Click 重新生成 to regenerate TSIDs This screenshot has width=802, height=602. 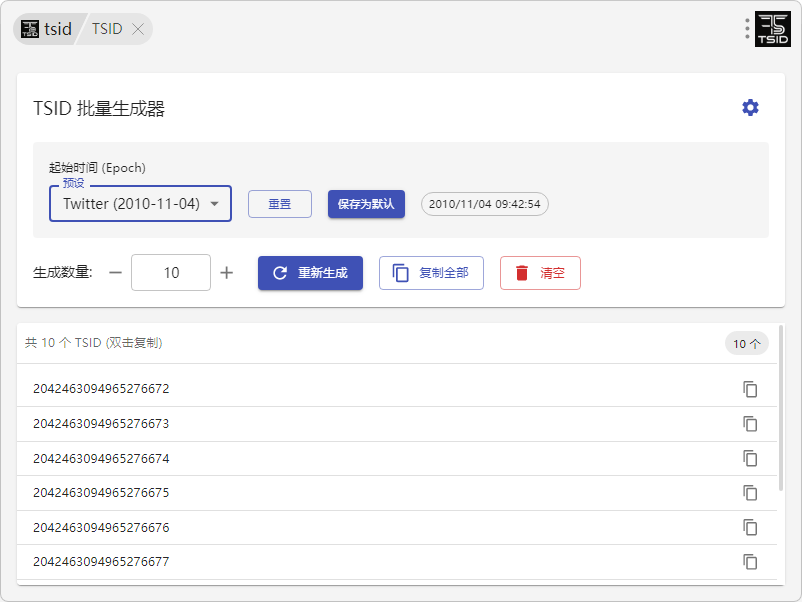click(x=310, y=273)
